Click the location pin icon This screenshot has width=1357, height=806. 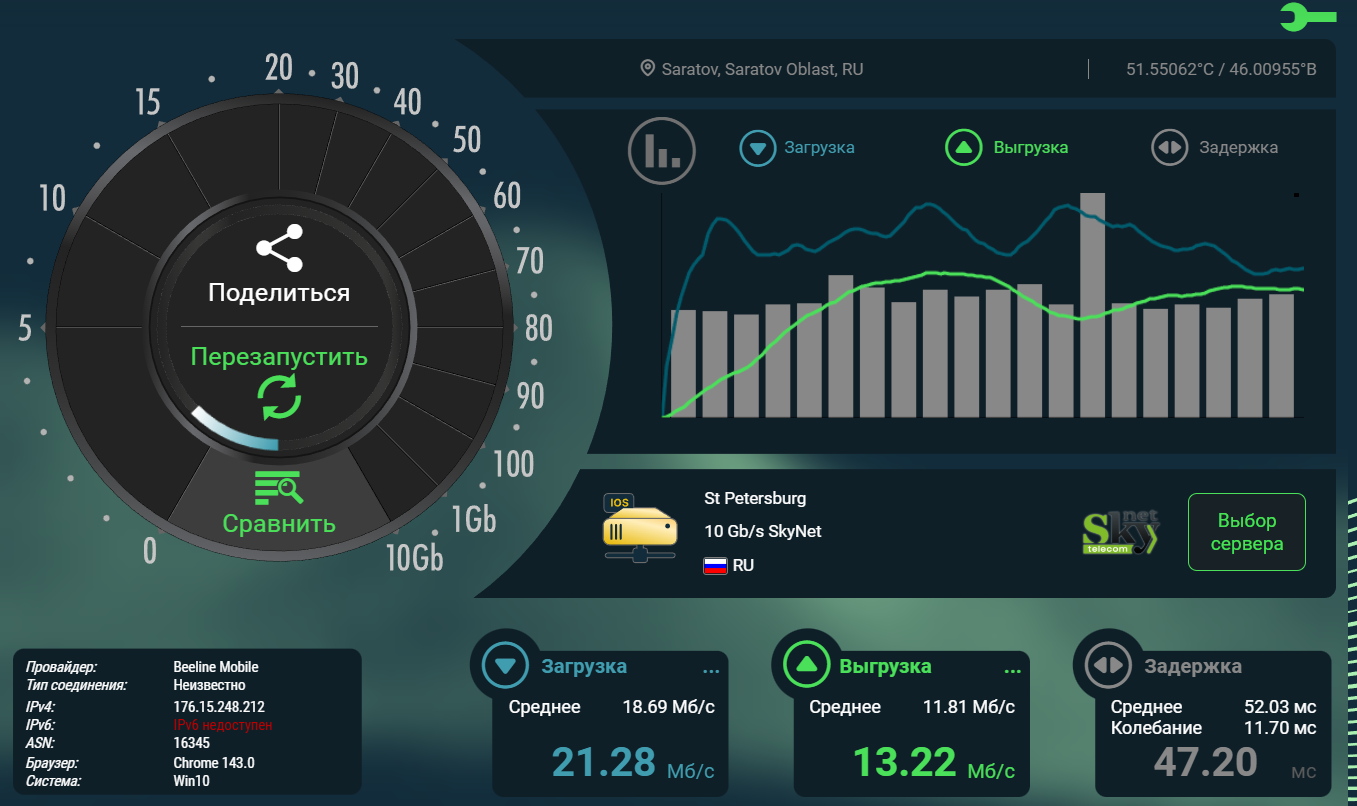(648, 69)
